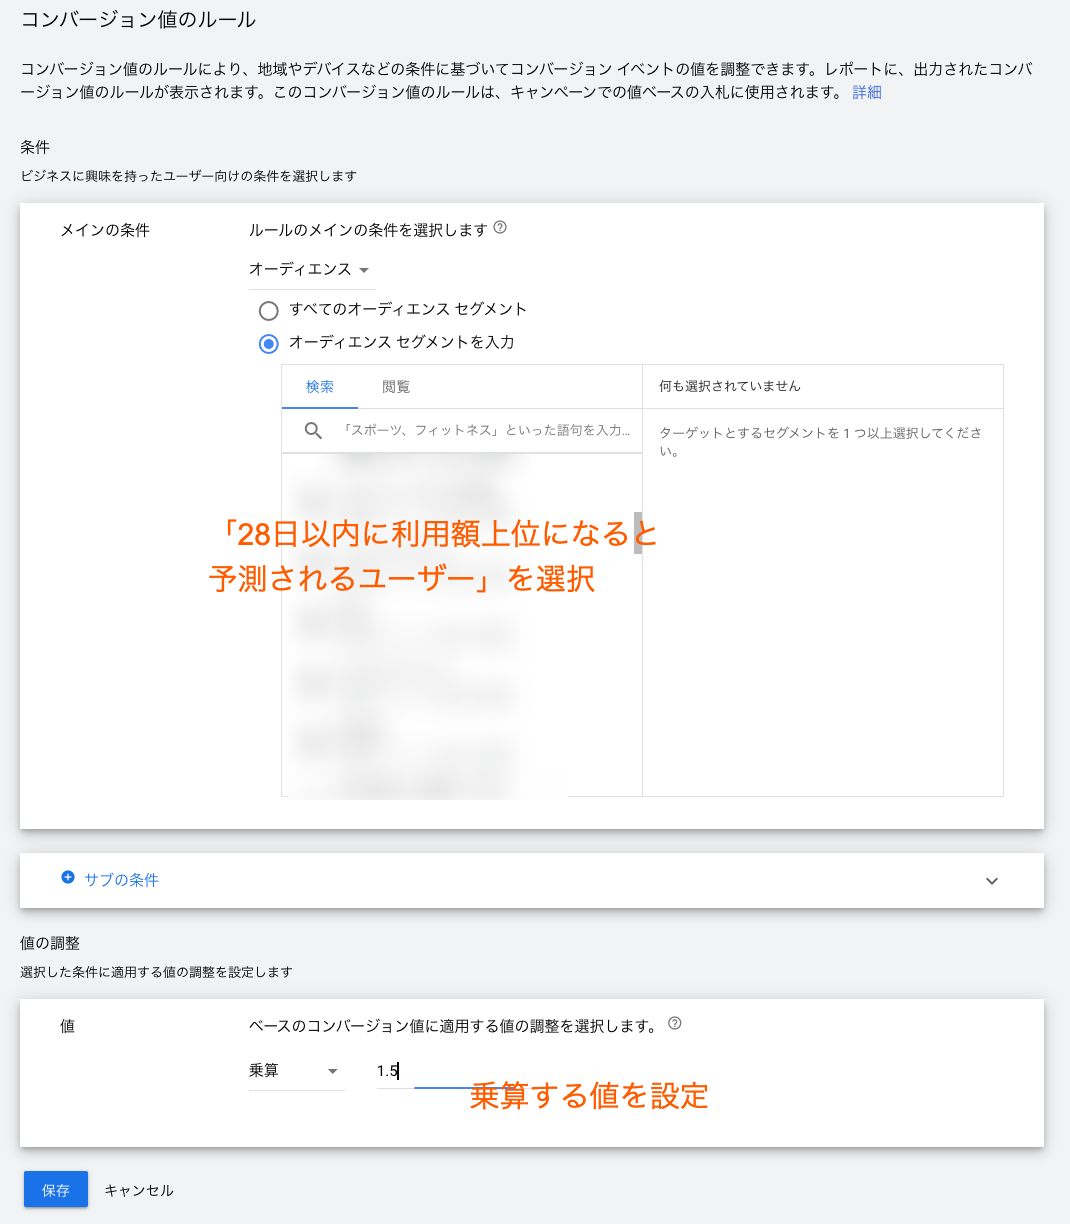Click the キャンセル button

139,1190
